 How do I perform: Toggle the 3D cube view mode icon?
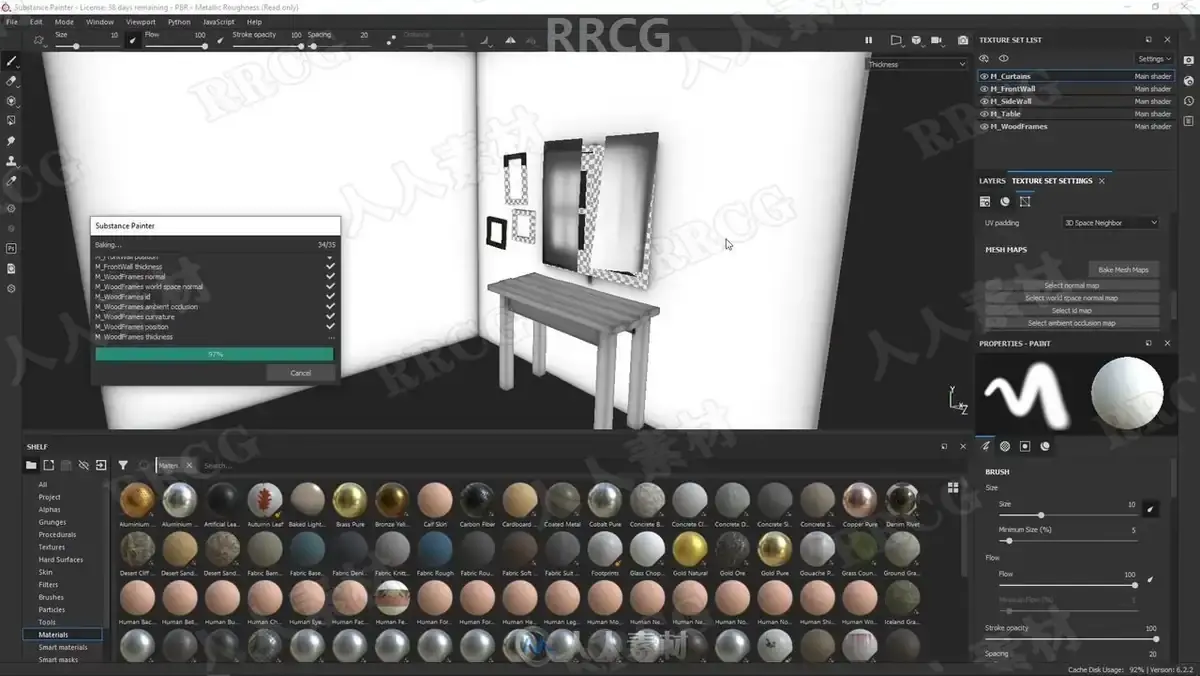coord(916,40)
